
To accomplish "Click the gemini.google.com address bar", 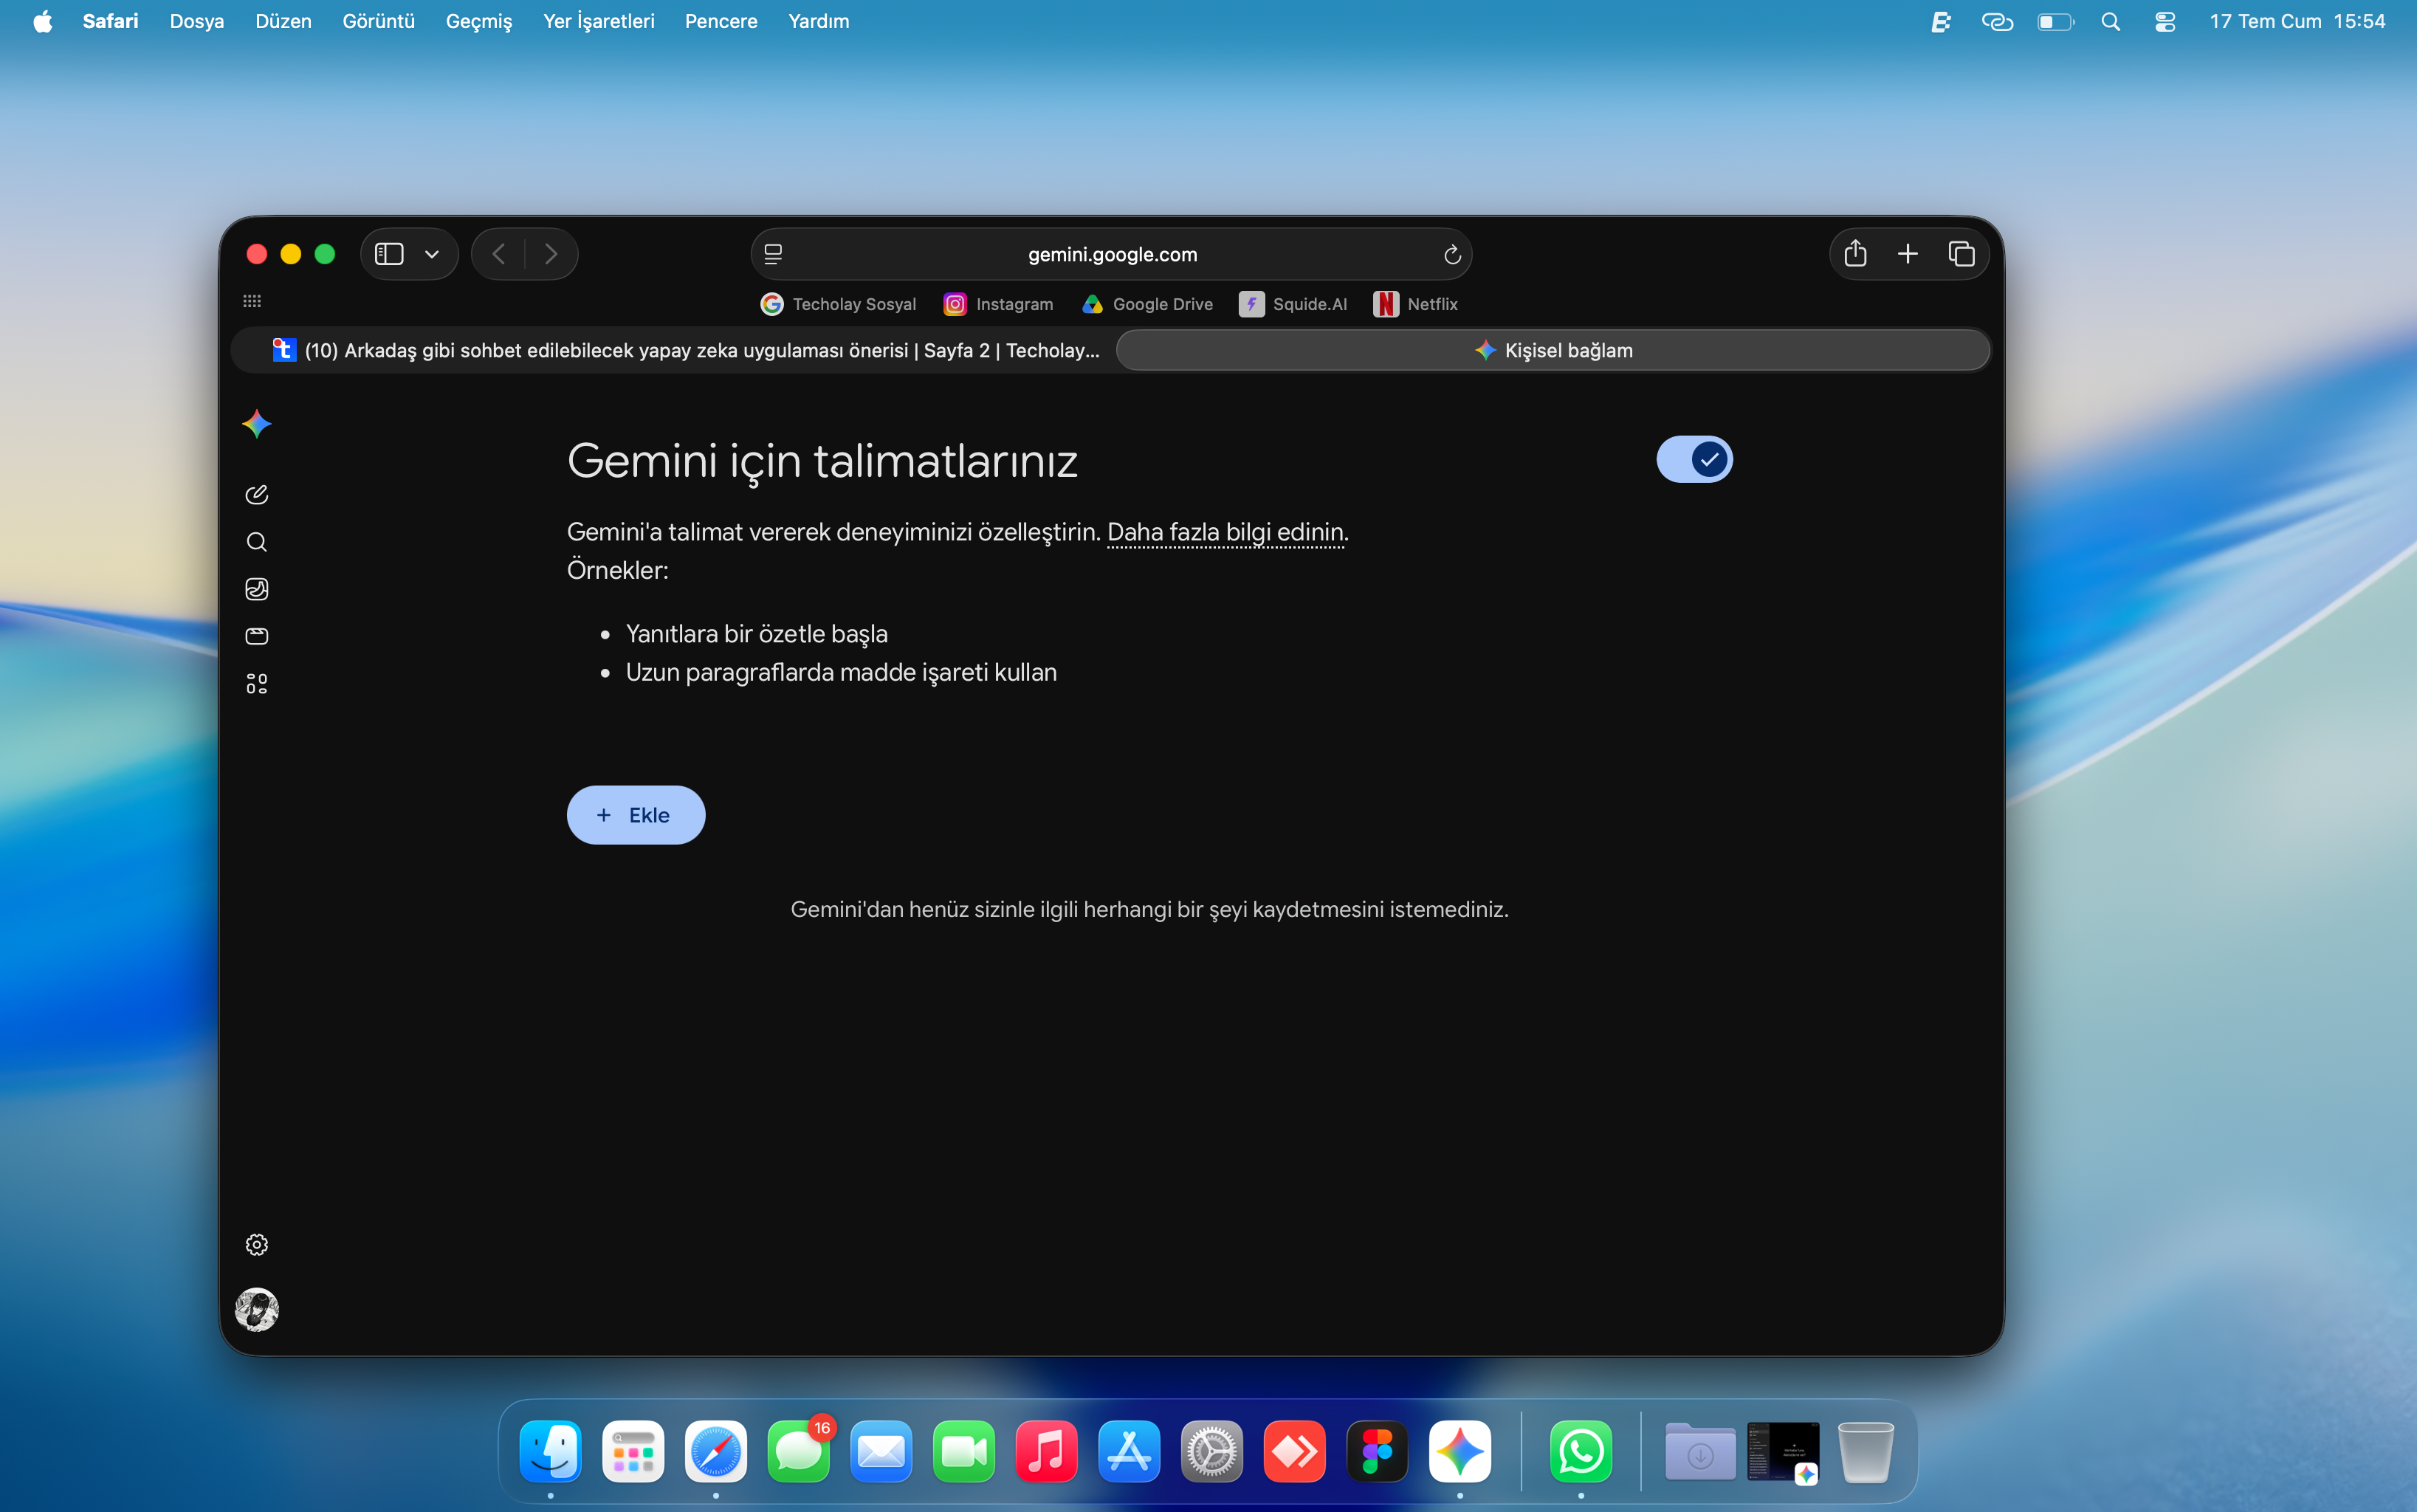I will click(x=1111, y=254).
